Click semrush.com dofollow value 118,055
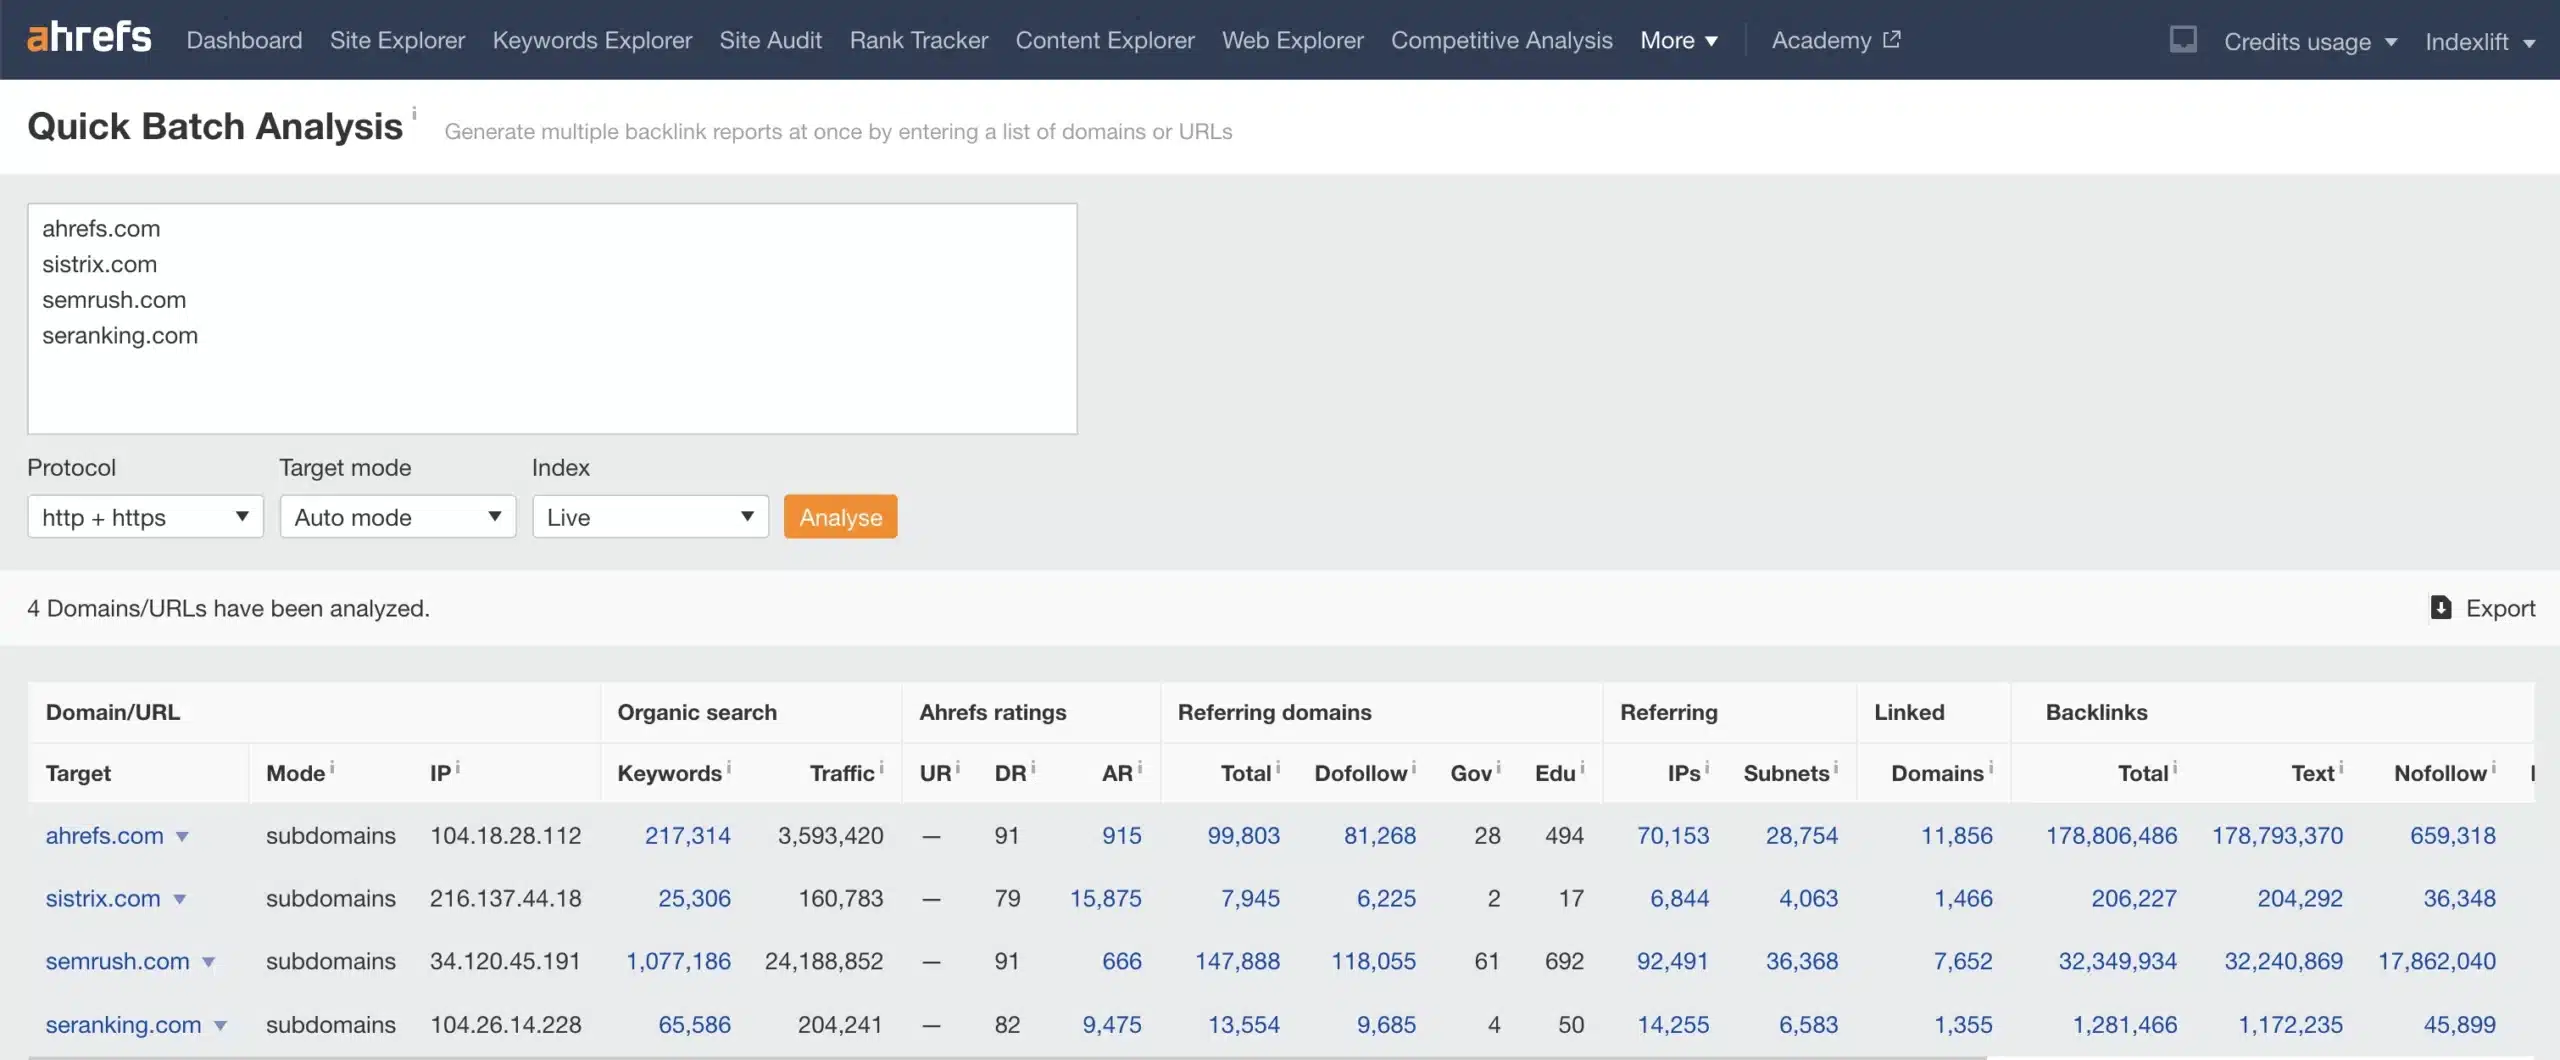The height and width of the screenshot is (1060, 2560). point(1373,962)
